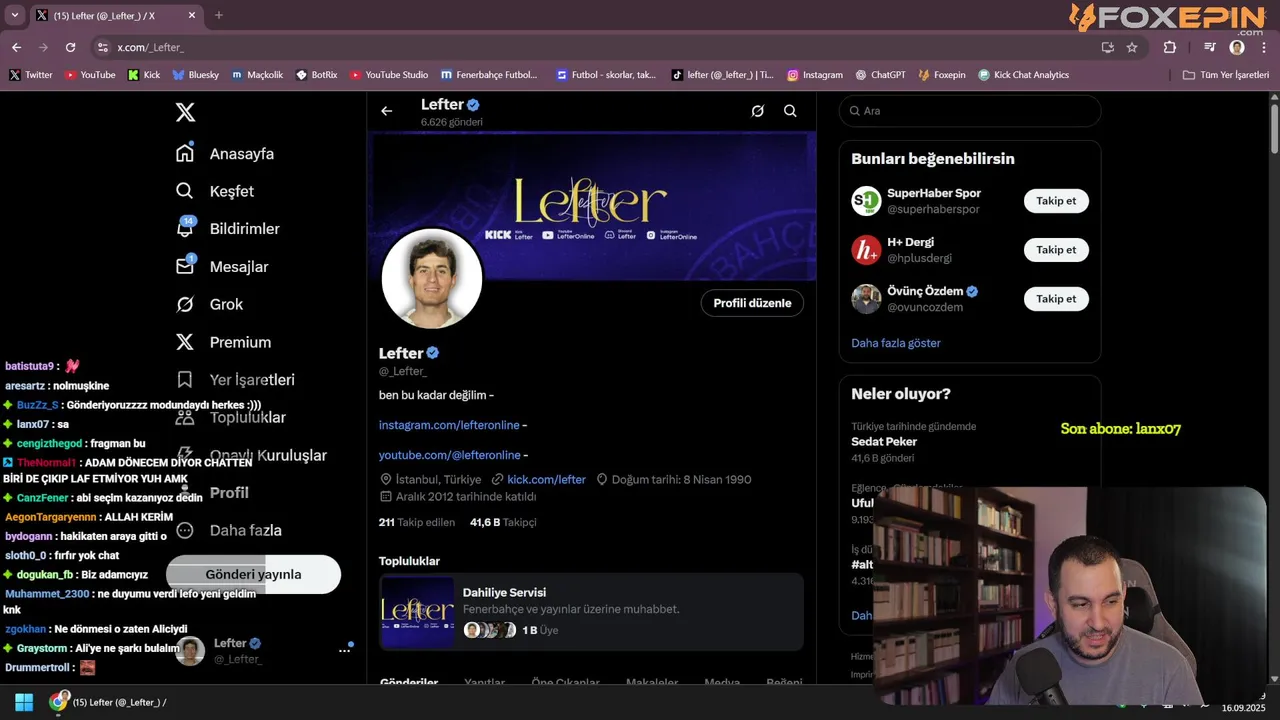Open Anasayfa home icon
This screenshot has height=720, width=1280.
(185, 153)
